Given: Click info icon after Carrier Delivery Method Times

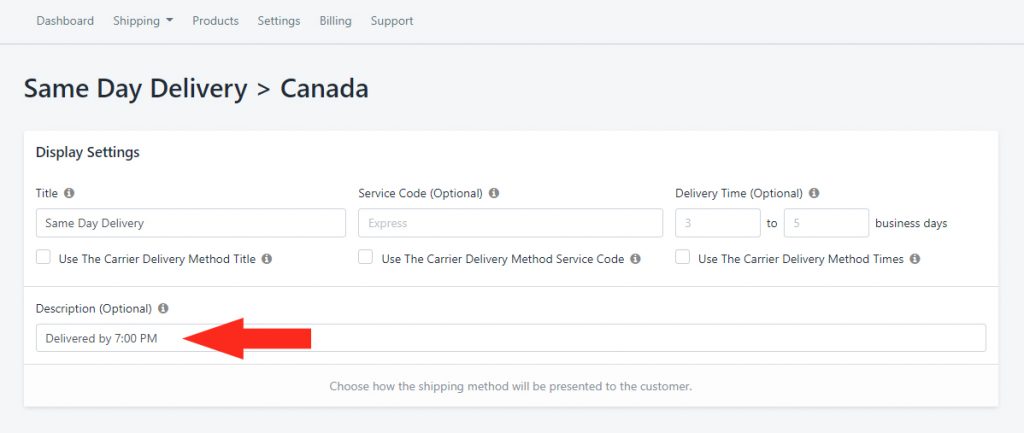Looking at the screenshot, I should click(x=915, y=259).
